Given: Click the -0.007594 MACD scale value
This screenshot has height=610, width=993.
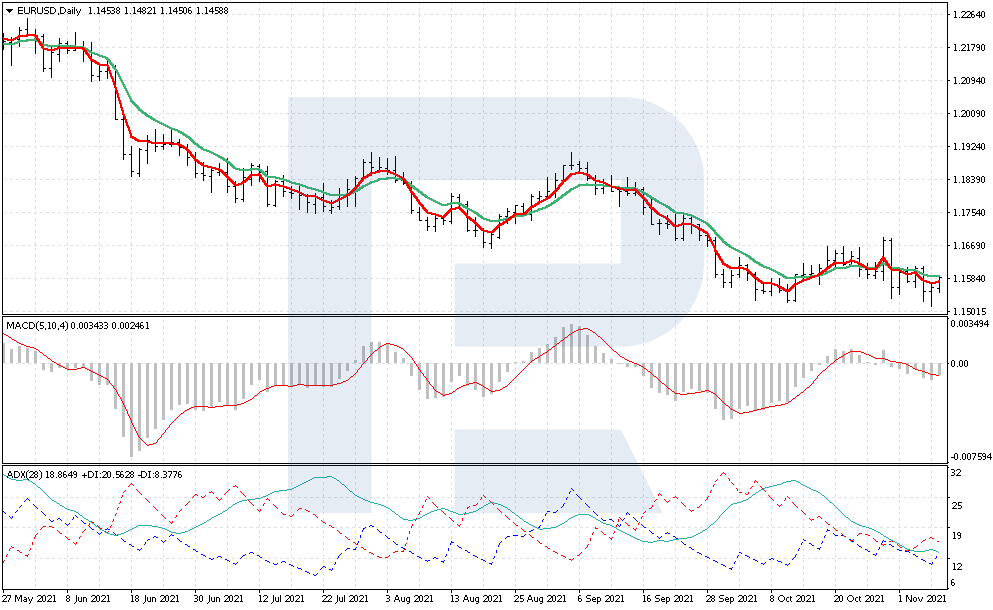Looking at the screenshot, I should point(969,457).
